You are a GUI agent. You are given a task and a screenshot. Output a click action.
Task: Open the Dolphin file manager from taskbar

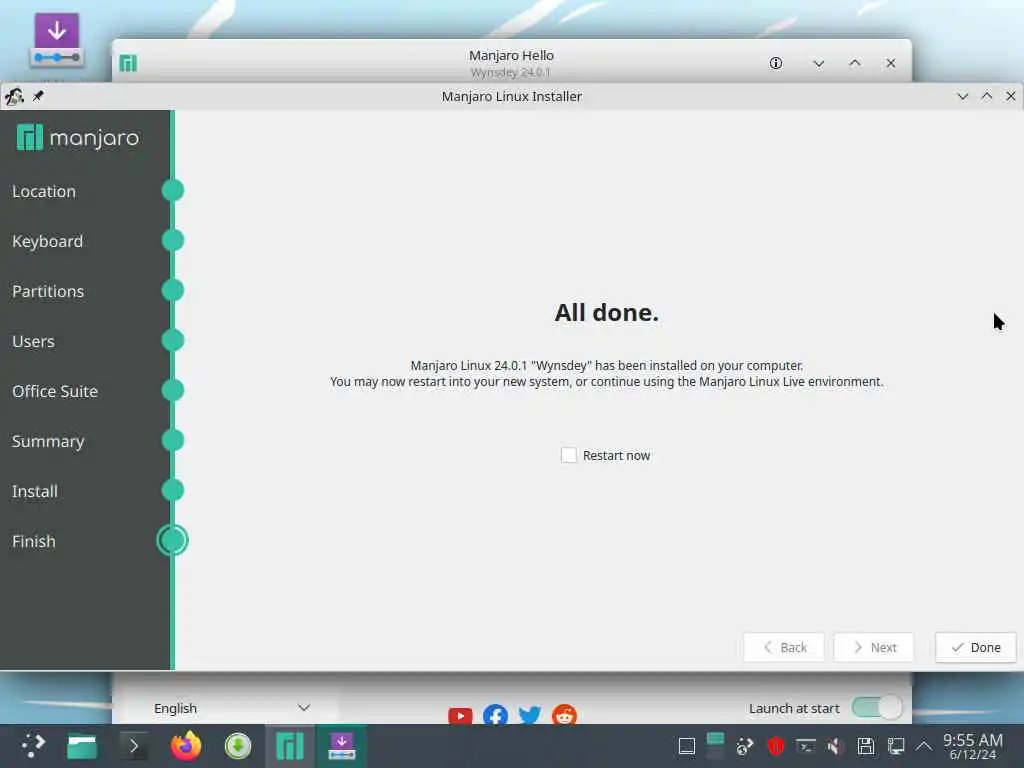(82, 746)
